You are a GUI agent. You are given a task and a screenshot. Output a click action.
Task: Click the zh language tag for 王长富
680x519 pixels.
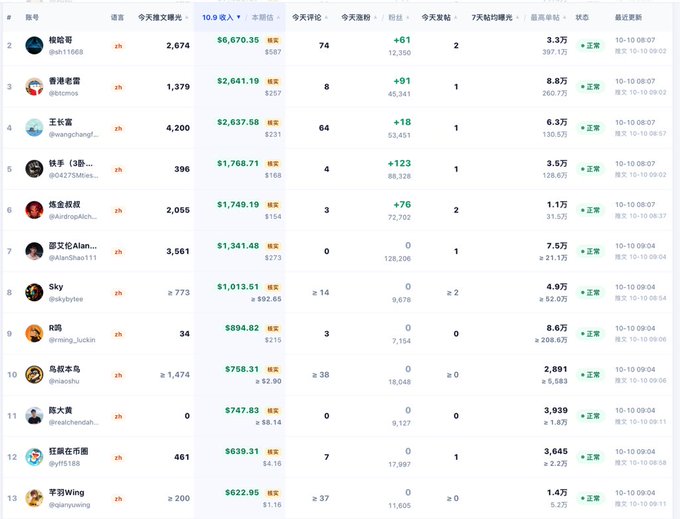point(118,128)
